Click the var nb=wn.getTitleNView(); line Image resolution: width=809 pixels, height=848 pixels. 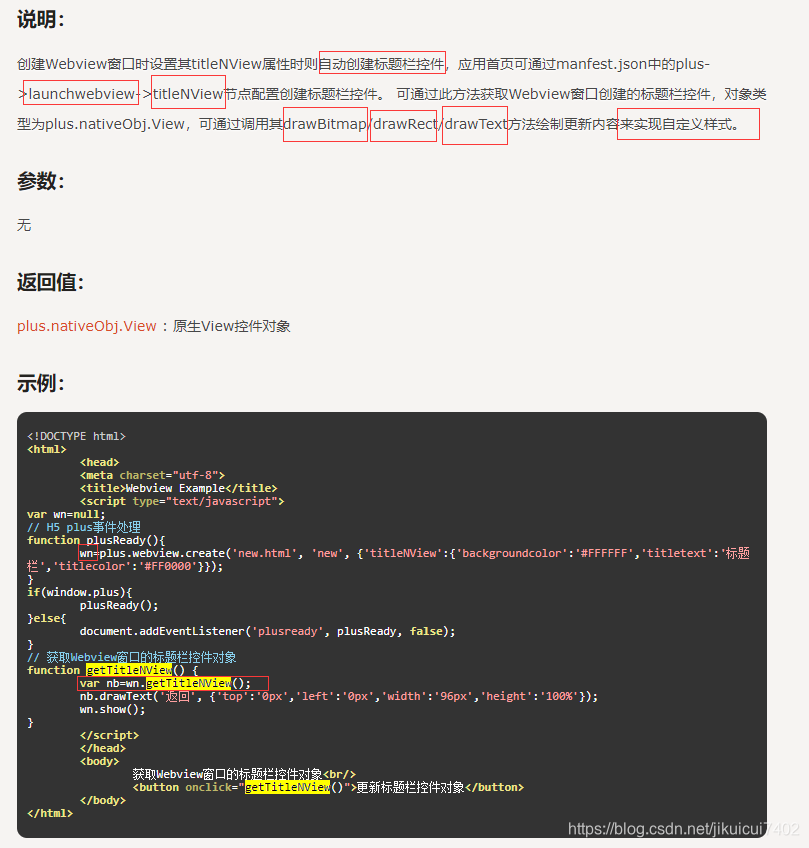pos(165,683)
